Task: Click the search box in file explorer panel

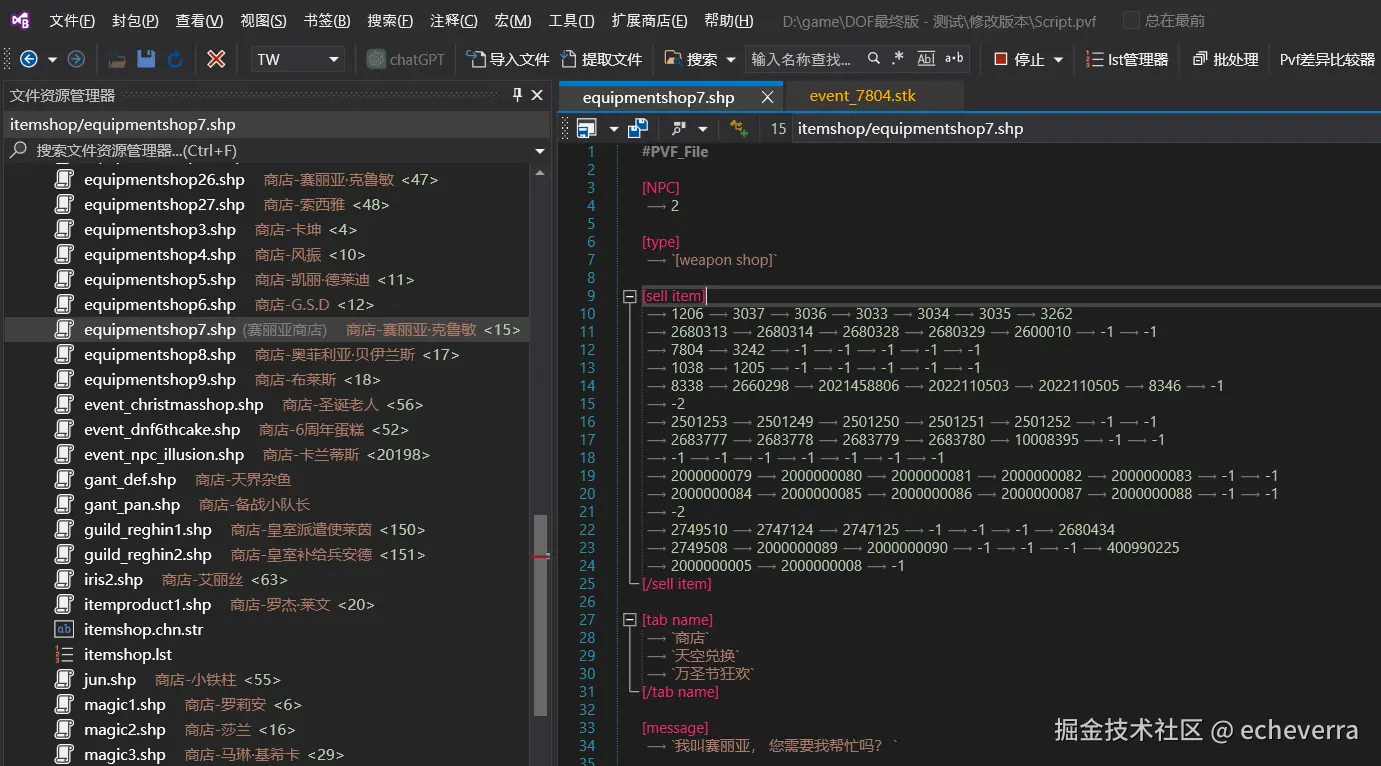Action: [268, 150]
